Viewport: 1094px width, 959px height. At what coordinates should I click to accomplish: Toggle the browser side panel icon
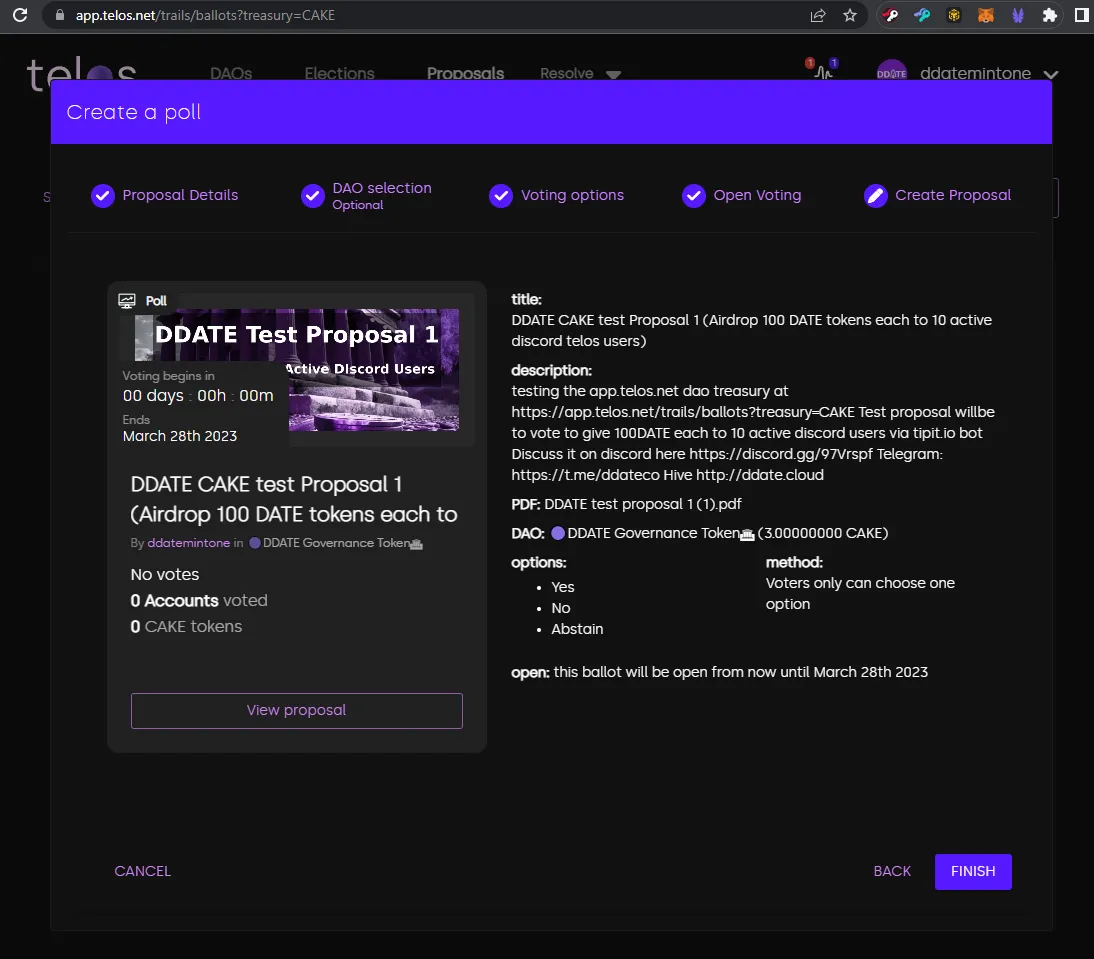tap(1081, 15)
